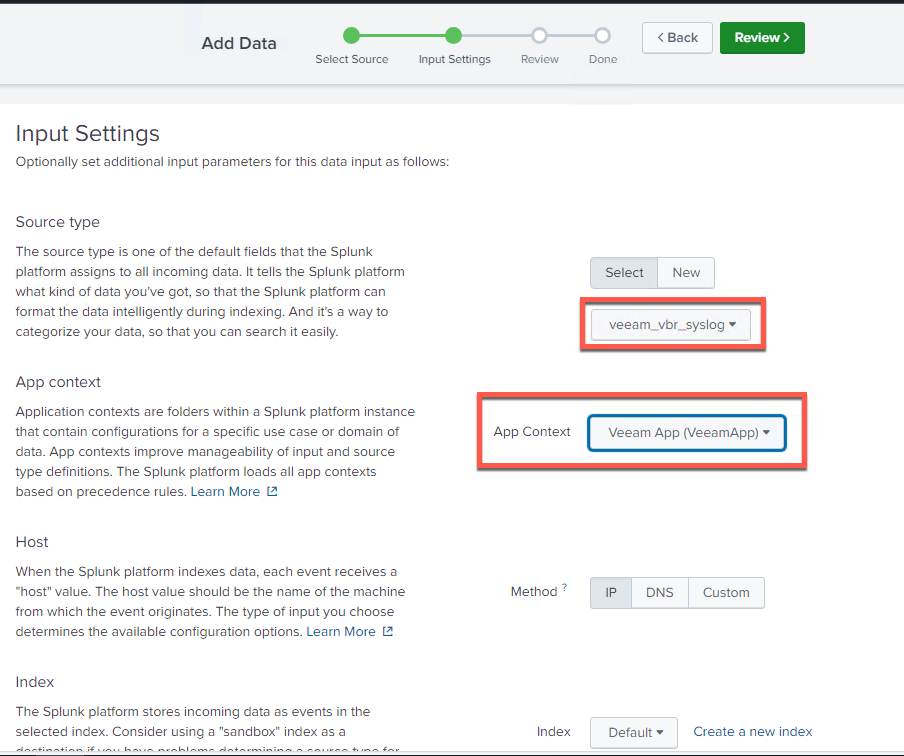Screen dimensions: 904x756
Task: Click the Input Settings step circle
Action: 454,36
